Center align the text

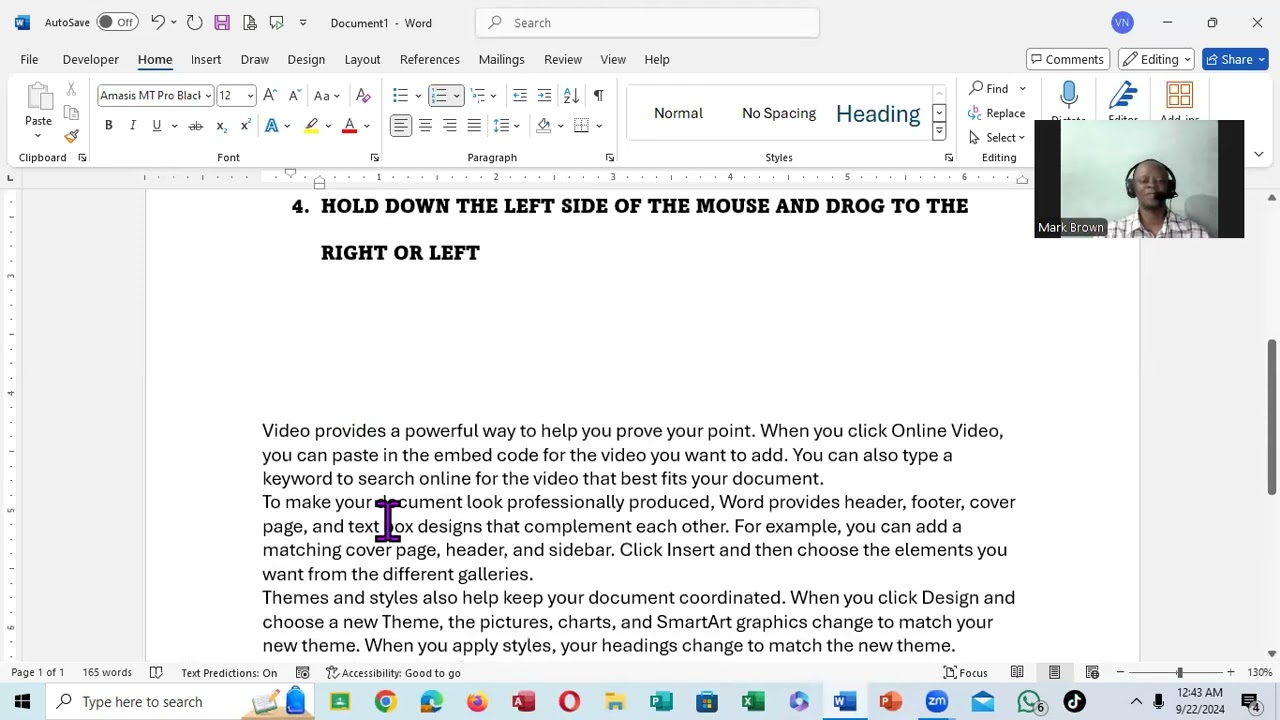425,125
